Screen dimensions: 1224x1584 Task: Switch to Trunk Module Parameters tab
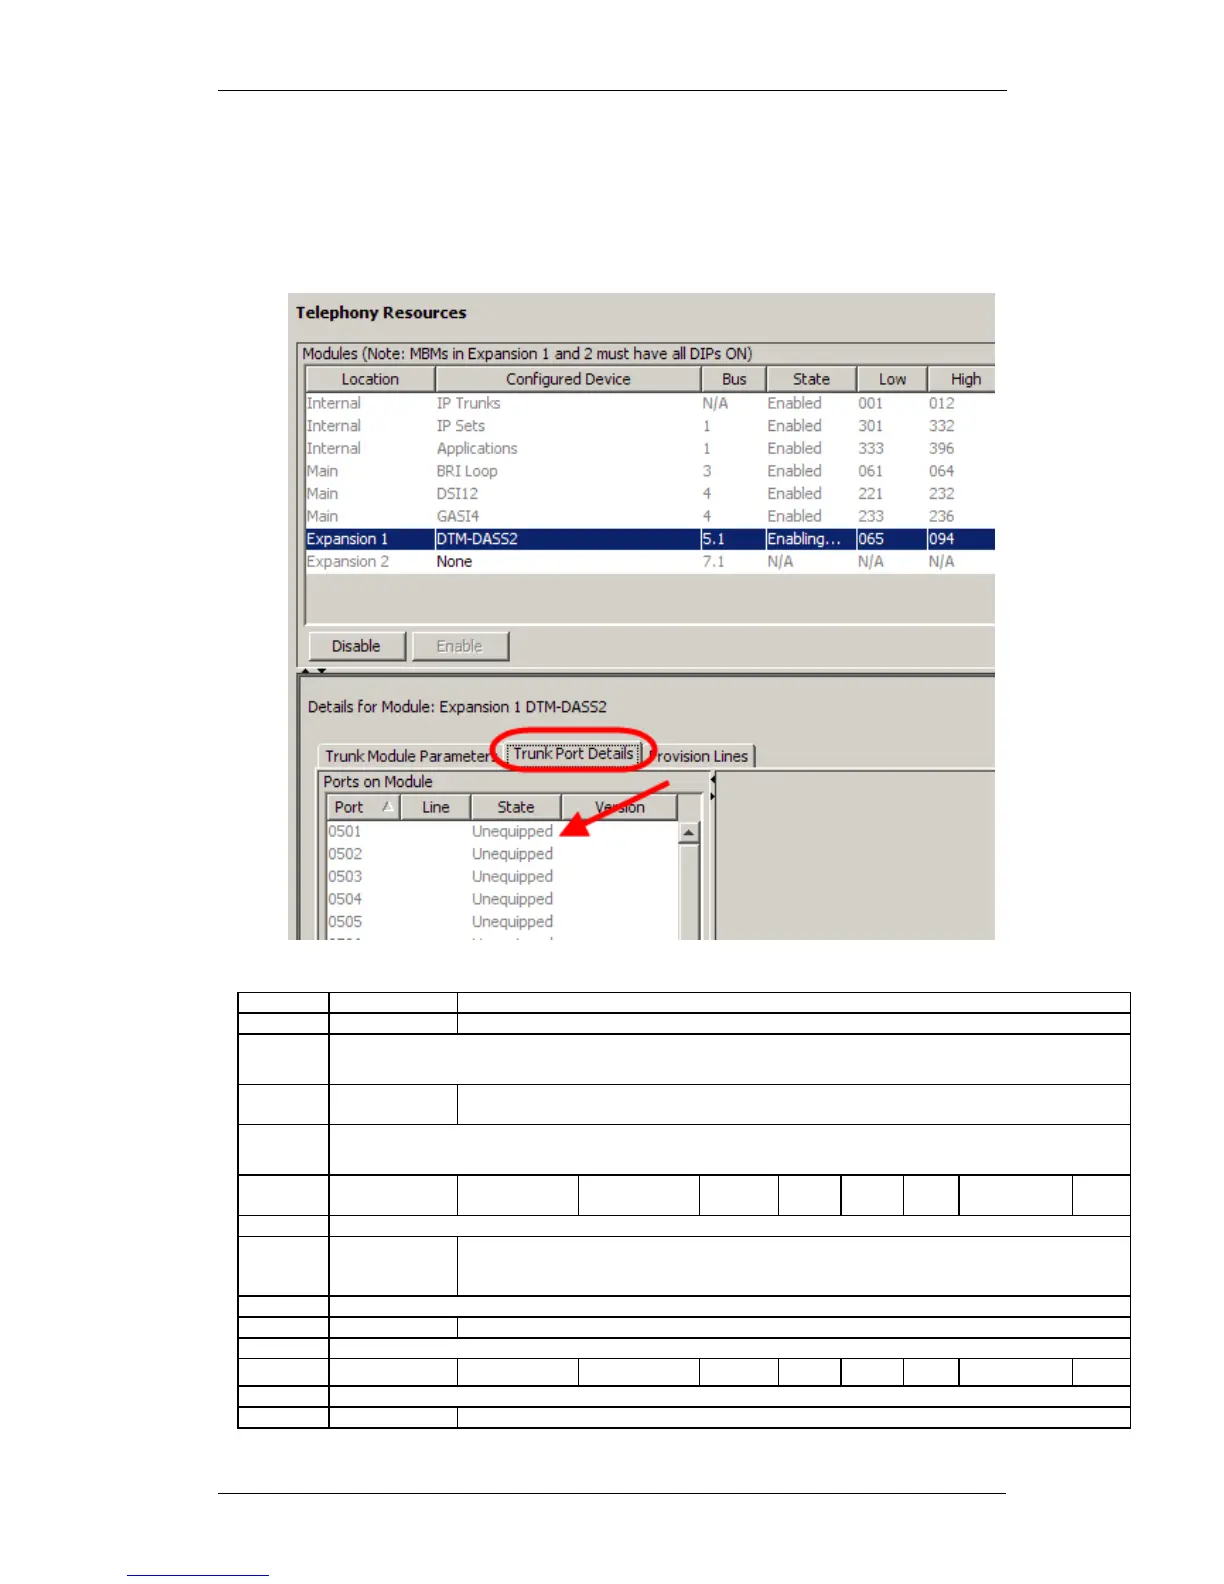point(410,756)
